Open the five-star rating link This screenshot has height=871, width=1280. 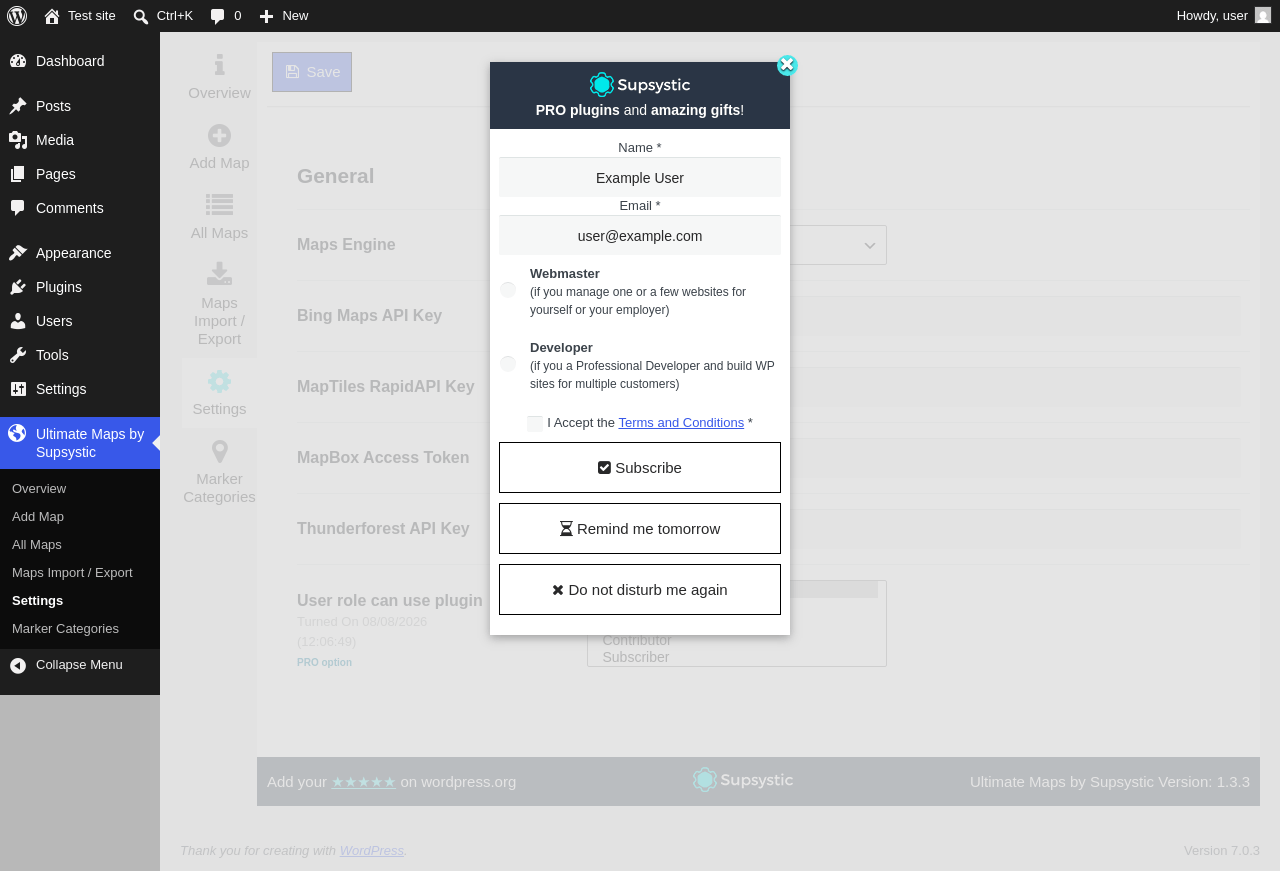(x=364, y=782)
